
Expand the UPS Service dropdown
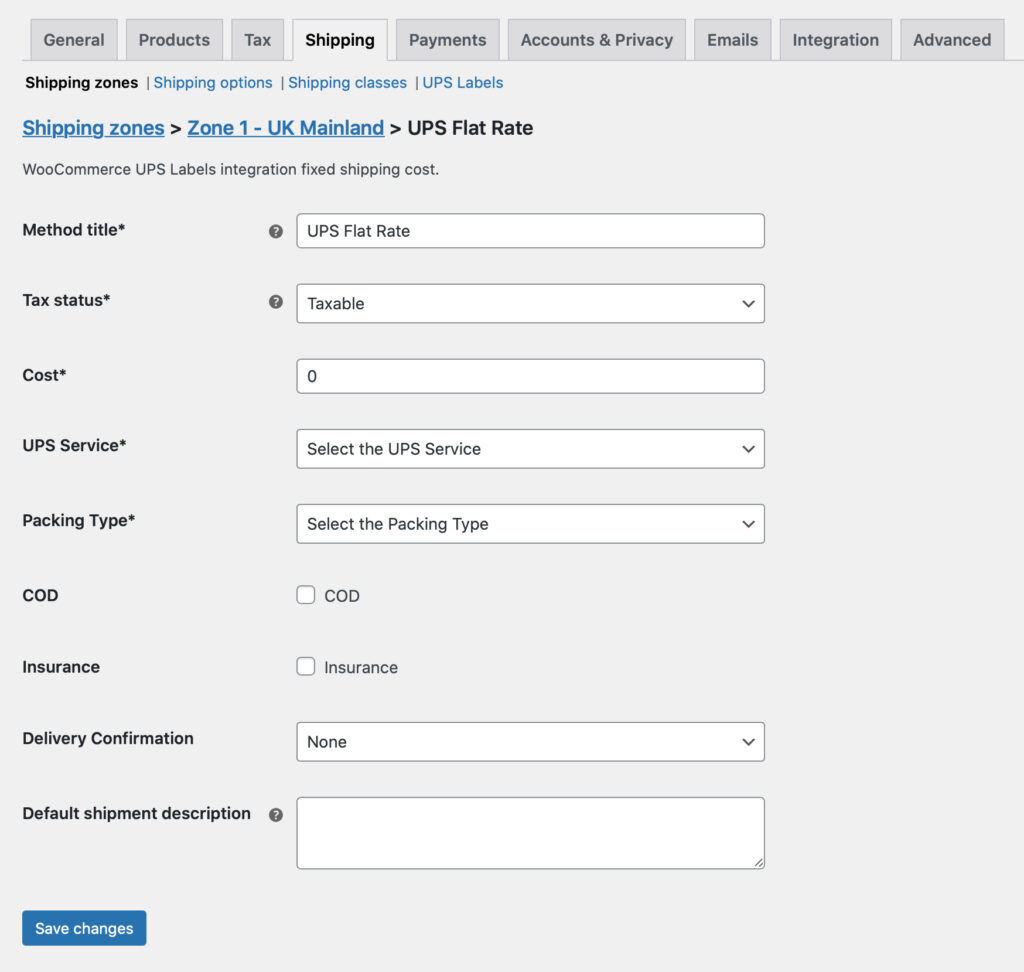tap(530, 449)
